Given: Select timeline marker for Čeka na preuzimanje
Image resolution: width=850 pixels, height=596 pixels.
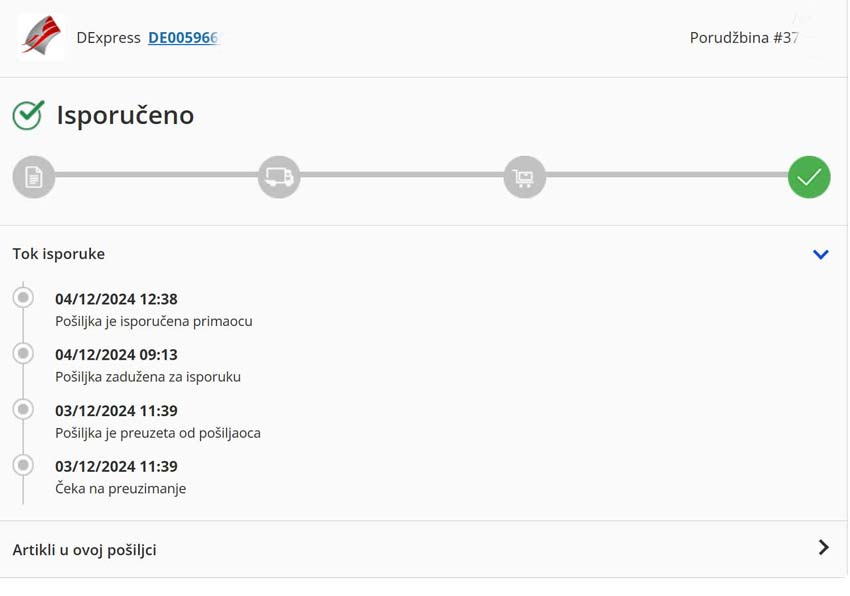Looking at the screenshot, I should tap(23, 465).
